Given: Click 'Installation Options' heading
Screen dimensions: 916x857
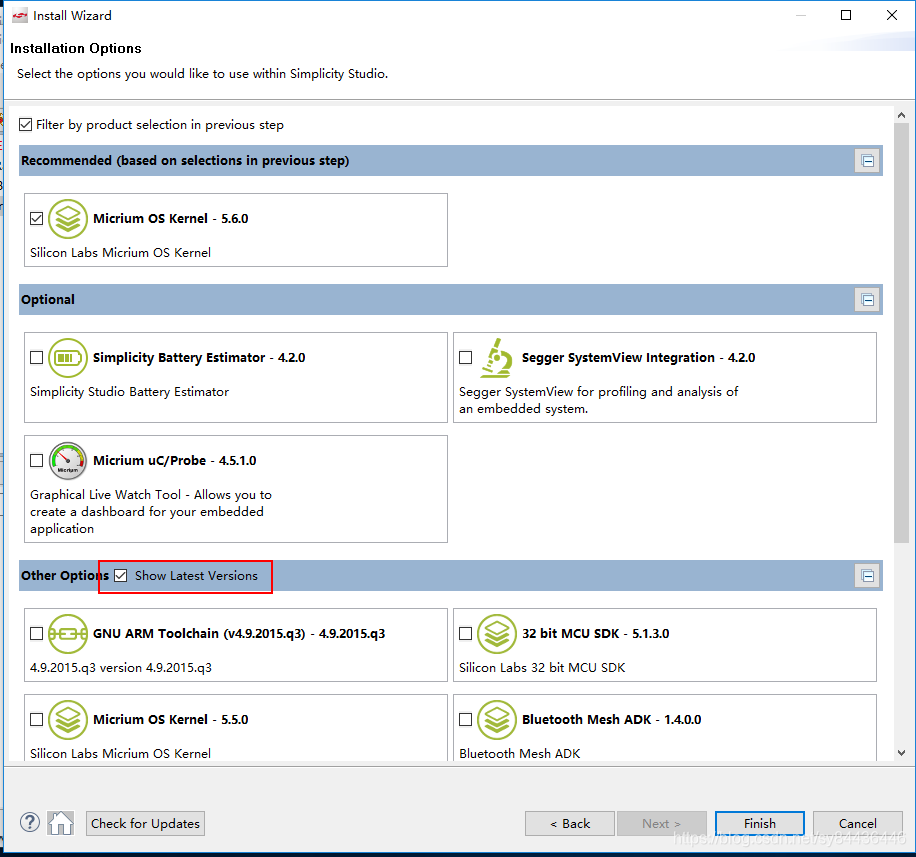Looking at the screenshot, I should (76, 48).
